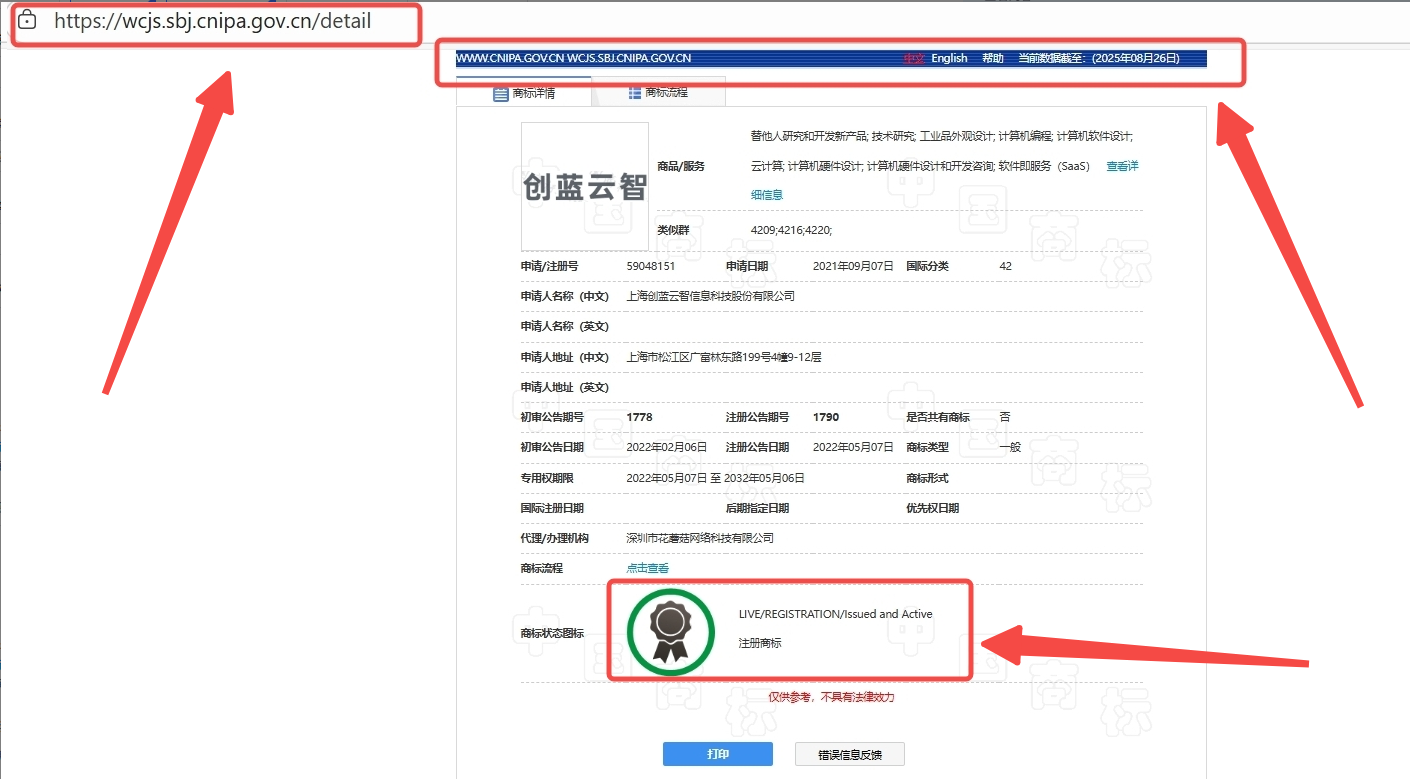Click the registration number 59048151

651,266
